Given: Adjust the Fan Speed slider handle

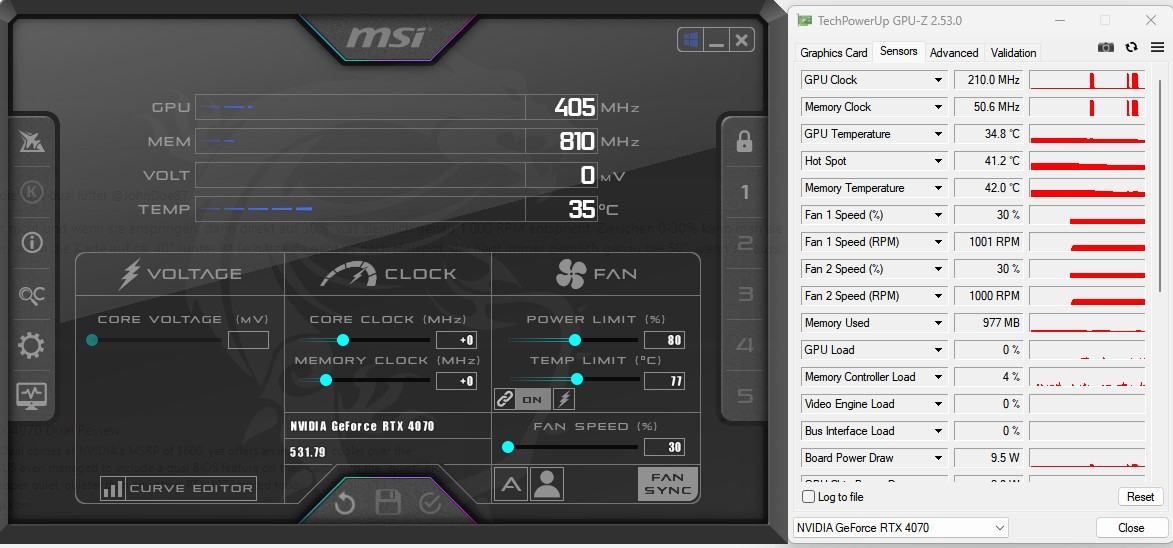Looking at the screenshot, I should 508,447.
